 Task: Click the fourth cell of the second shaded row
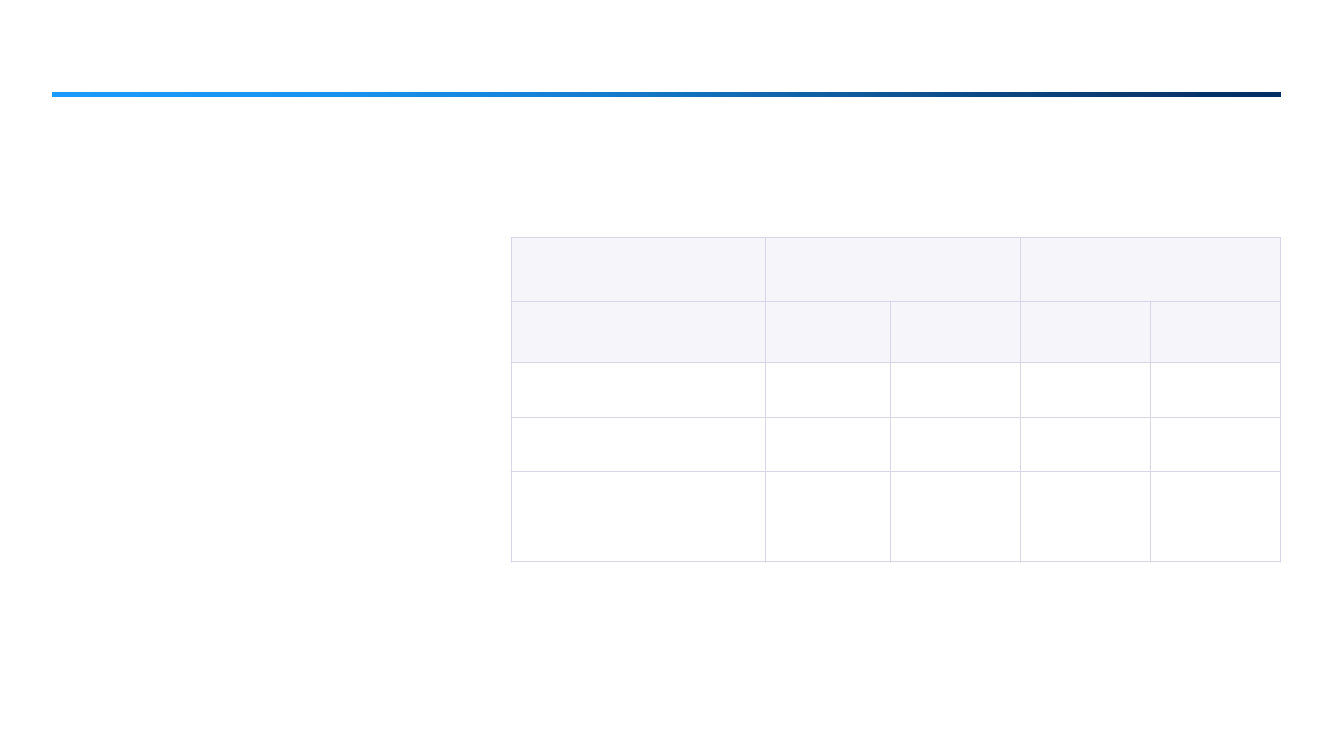tap(1085, 332)
